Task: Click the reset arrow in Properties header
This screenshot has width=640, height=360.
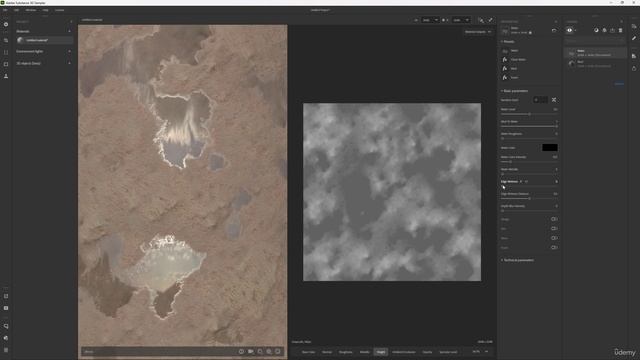Action: pos(554,30)
